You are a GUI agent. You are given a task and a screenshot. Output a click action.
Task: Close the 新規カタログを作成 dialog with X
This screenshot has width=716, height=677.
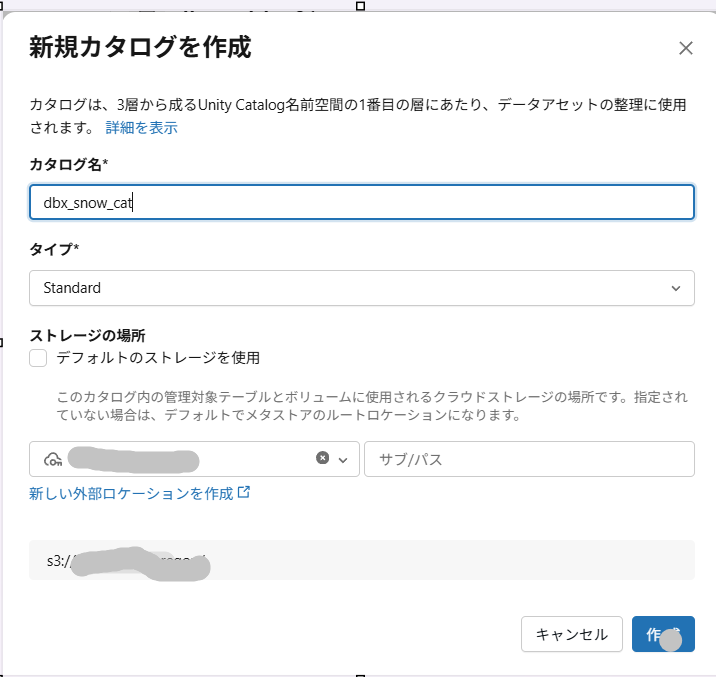(685, 48)
